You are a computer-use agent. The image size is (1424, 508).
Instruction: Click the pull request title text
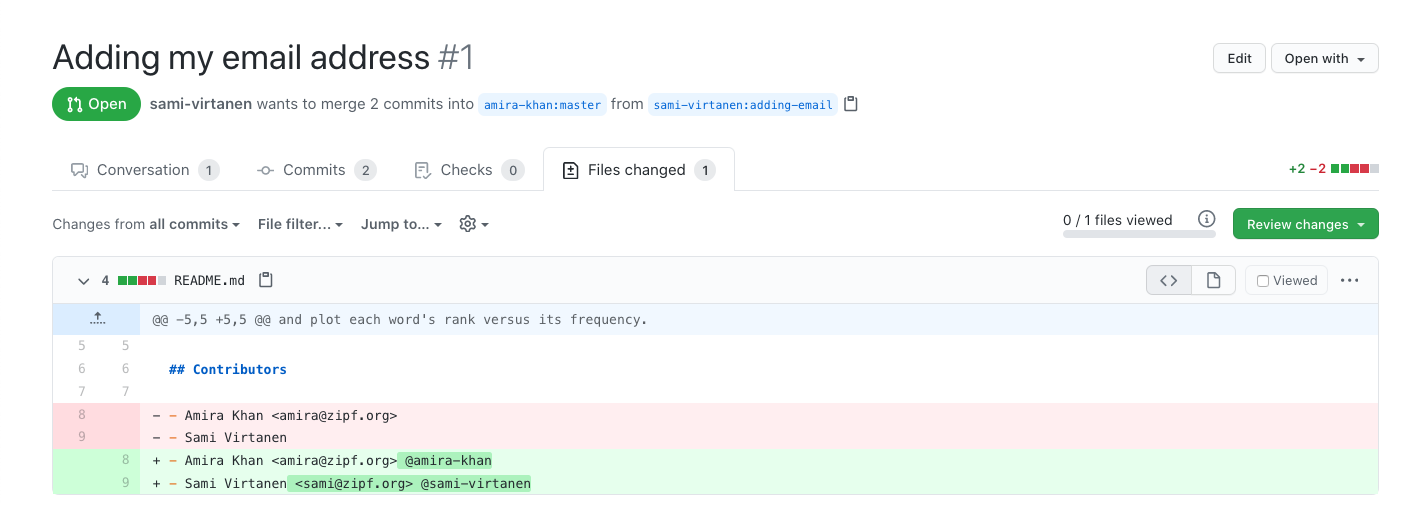[241, 57]
